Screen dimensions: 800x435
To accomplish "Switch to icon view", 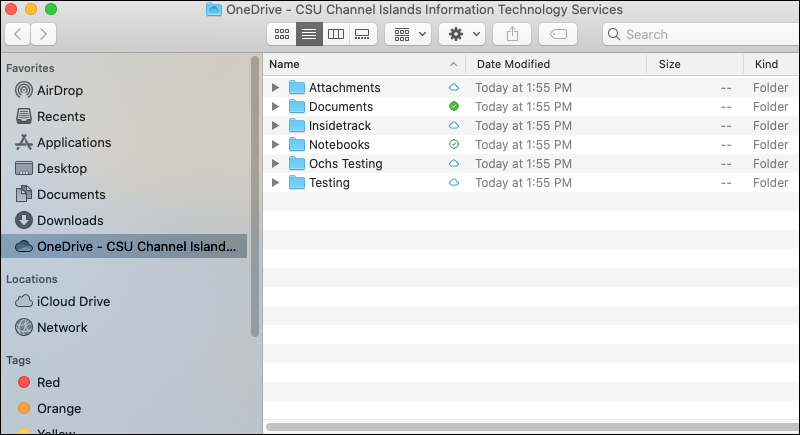I will click(x=282, y=34).
